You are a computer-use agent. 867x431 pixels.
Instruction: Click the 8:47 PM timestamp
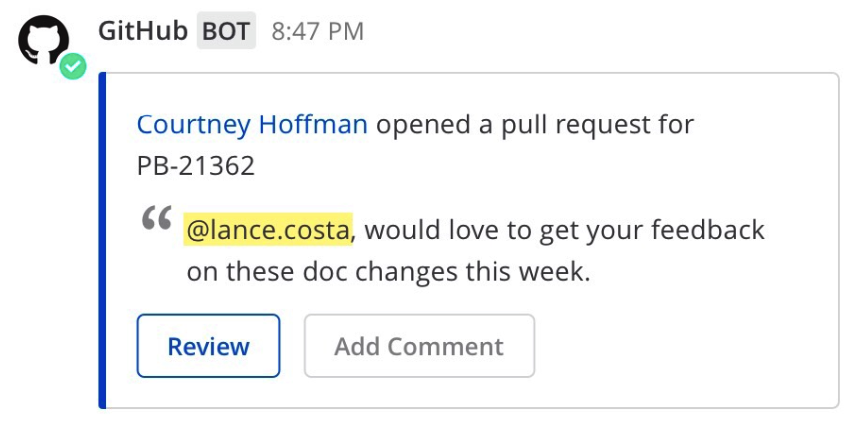[317, 32]
